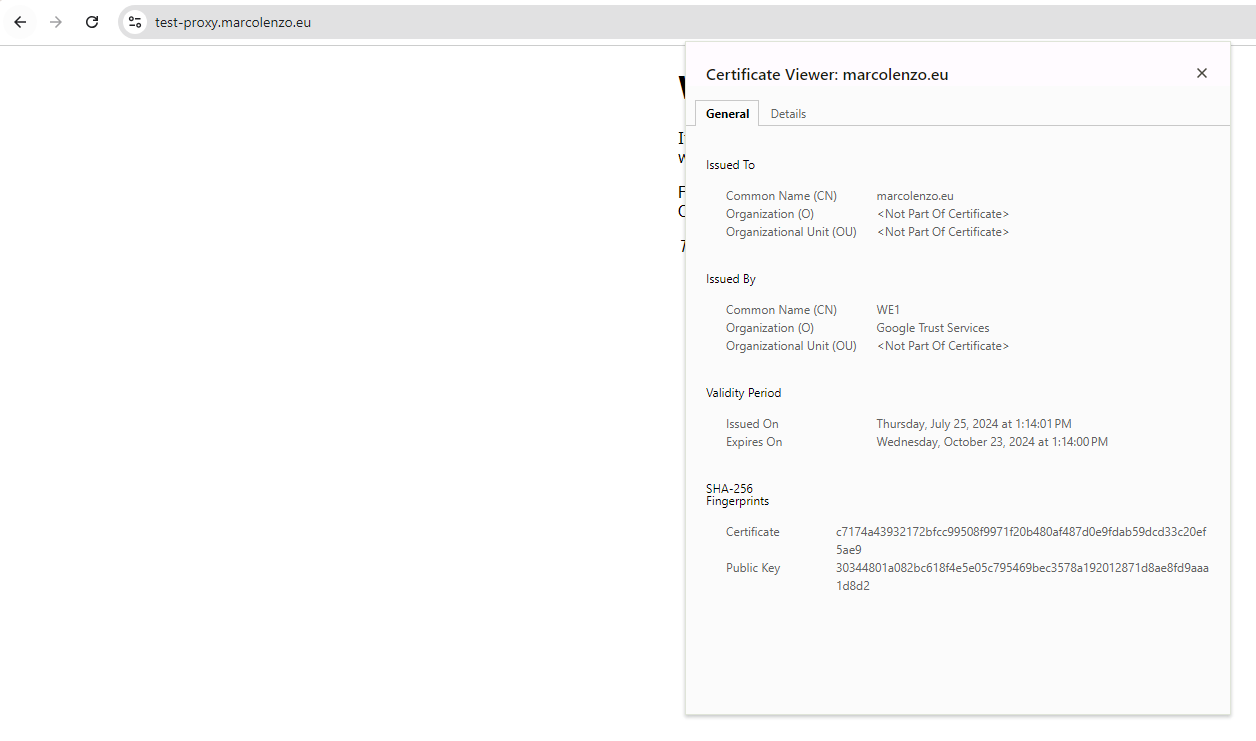Click the Expires On date text

(991, 441)
